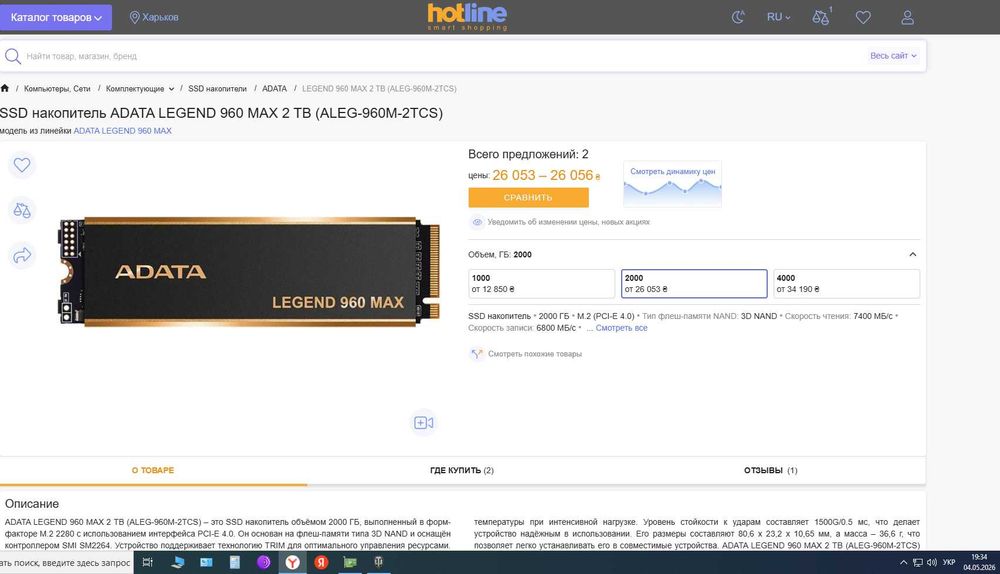Open Компьютеры, Сети breadcrumb

tap(57, 89)
